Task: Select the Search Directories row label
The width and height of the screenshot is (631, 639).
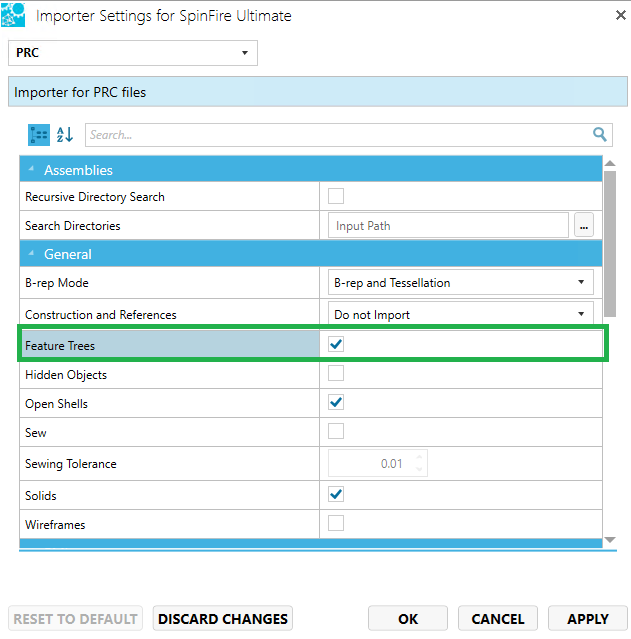Action: coord(73,225)
